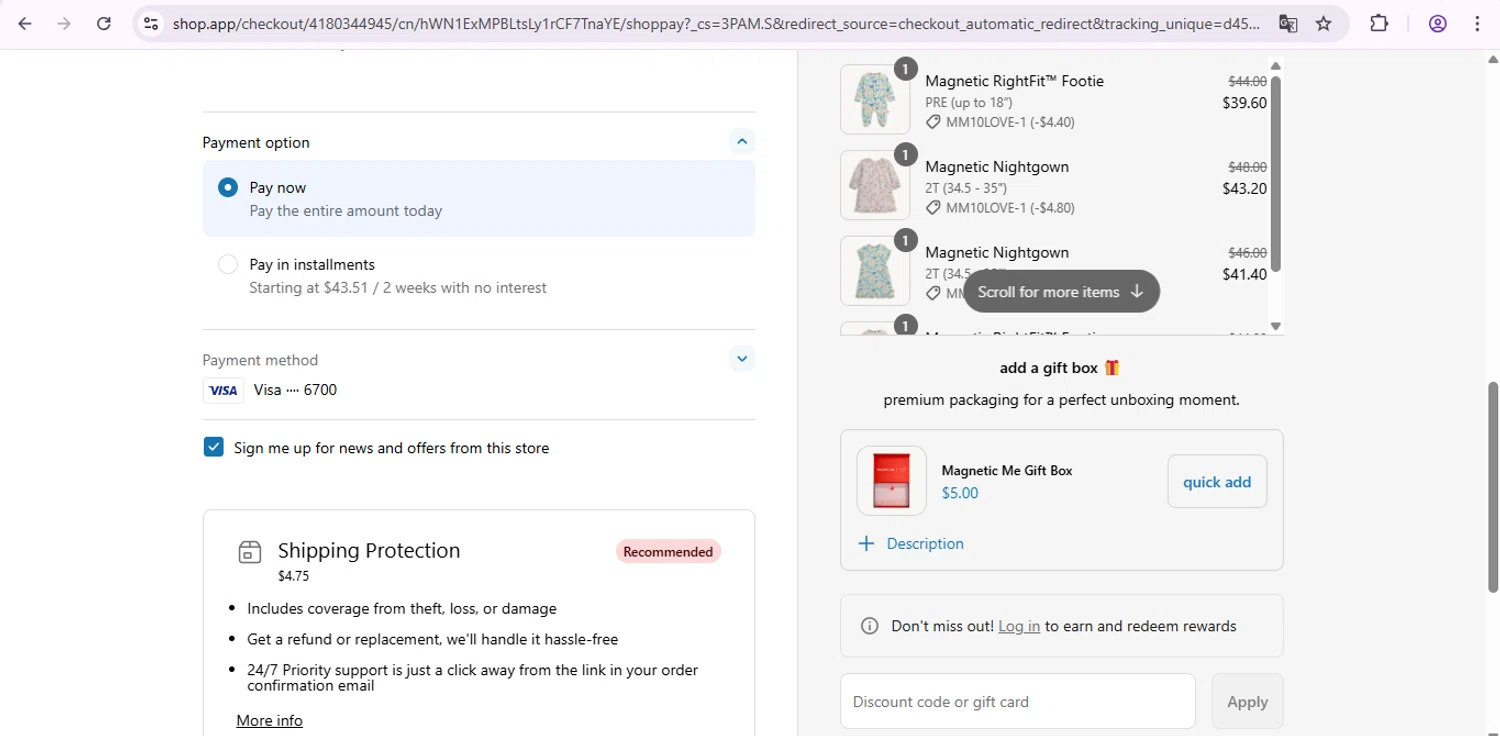Click the PRE (up to 18") size text

coord(968,102)
